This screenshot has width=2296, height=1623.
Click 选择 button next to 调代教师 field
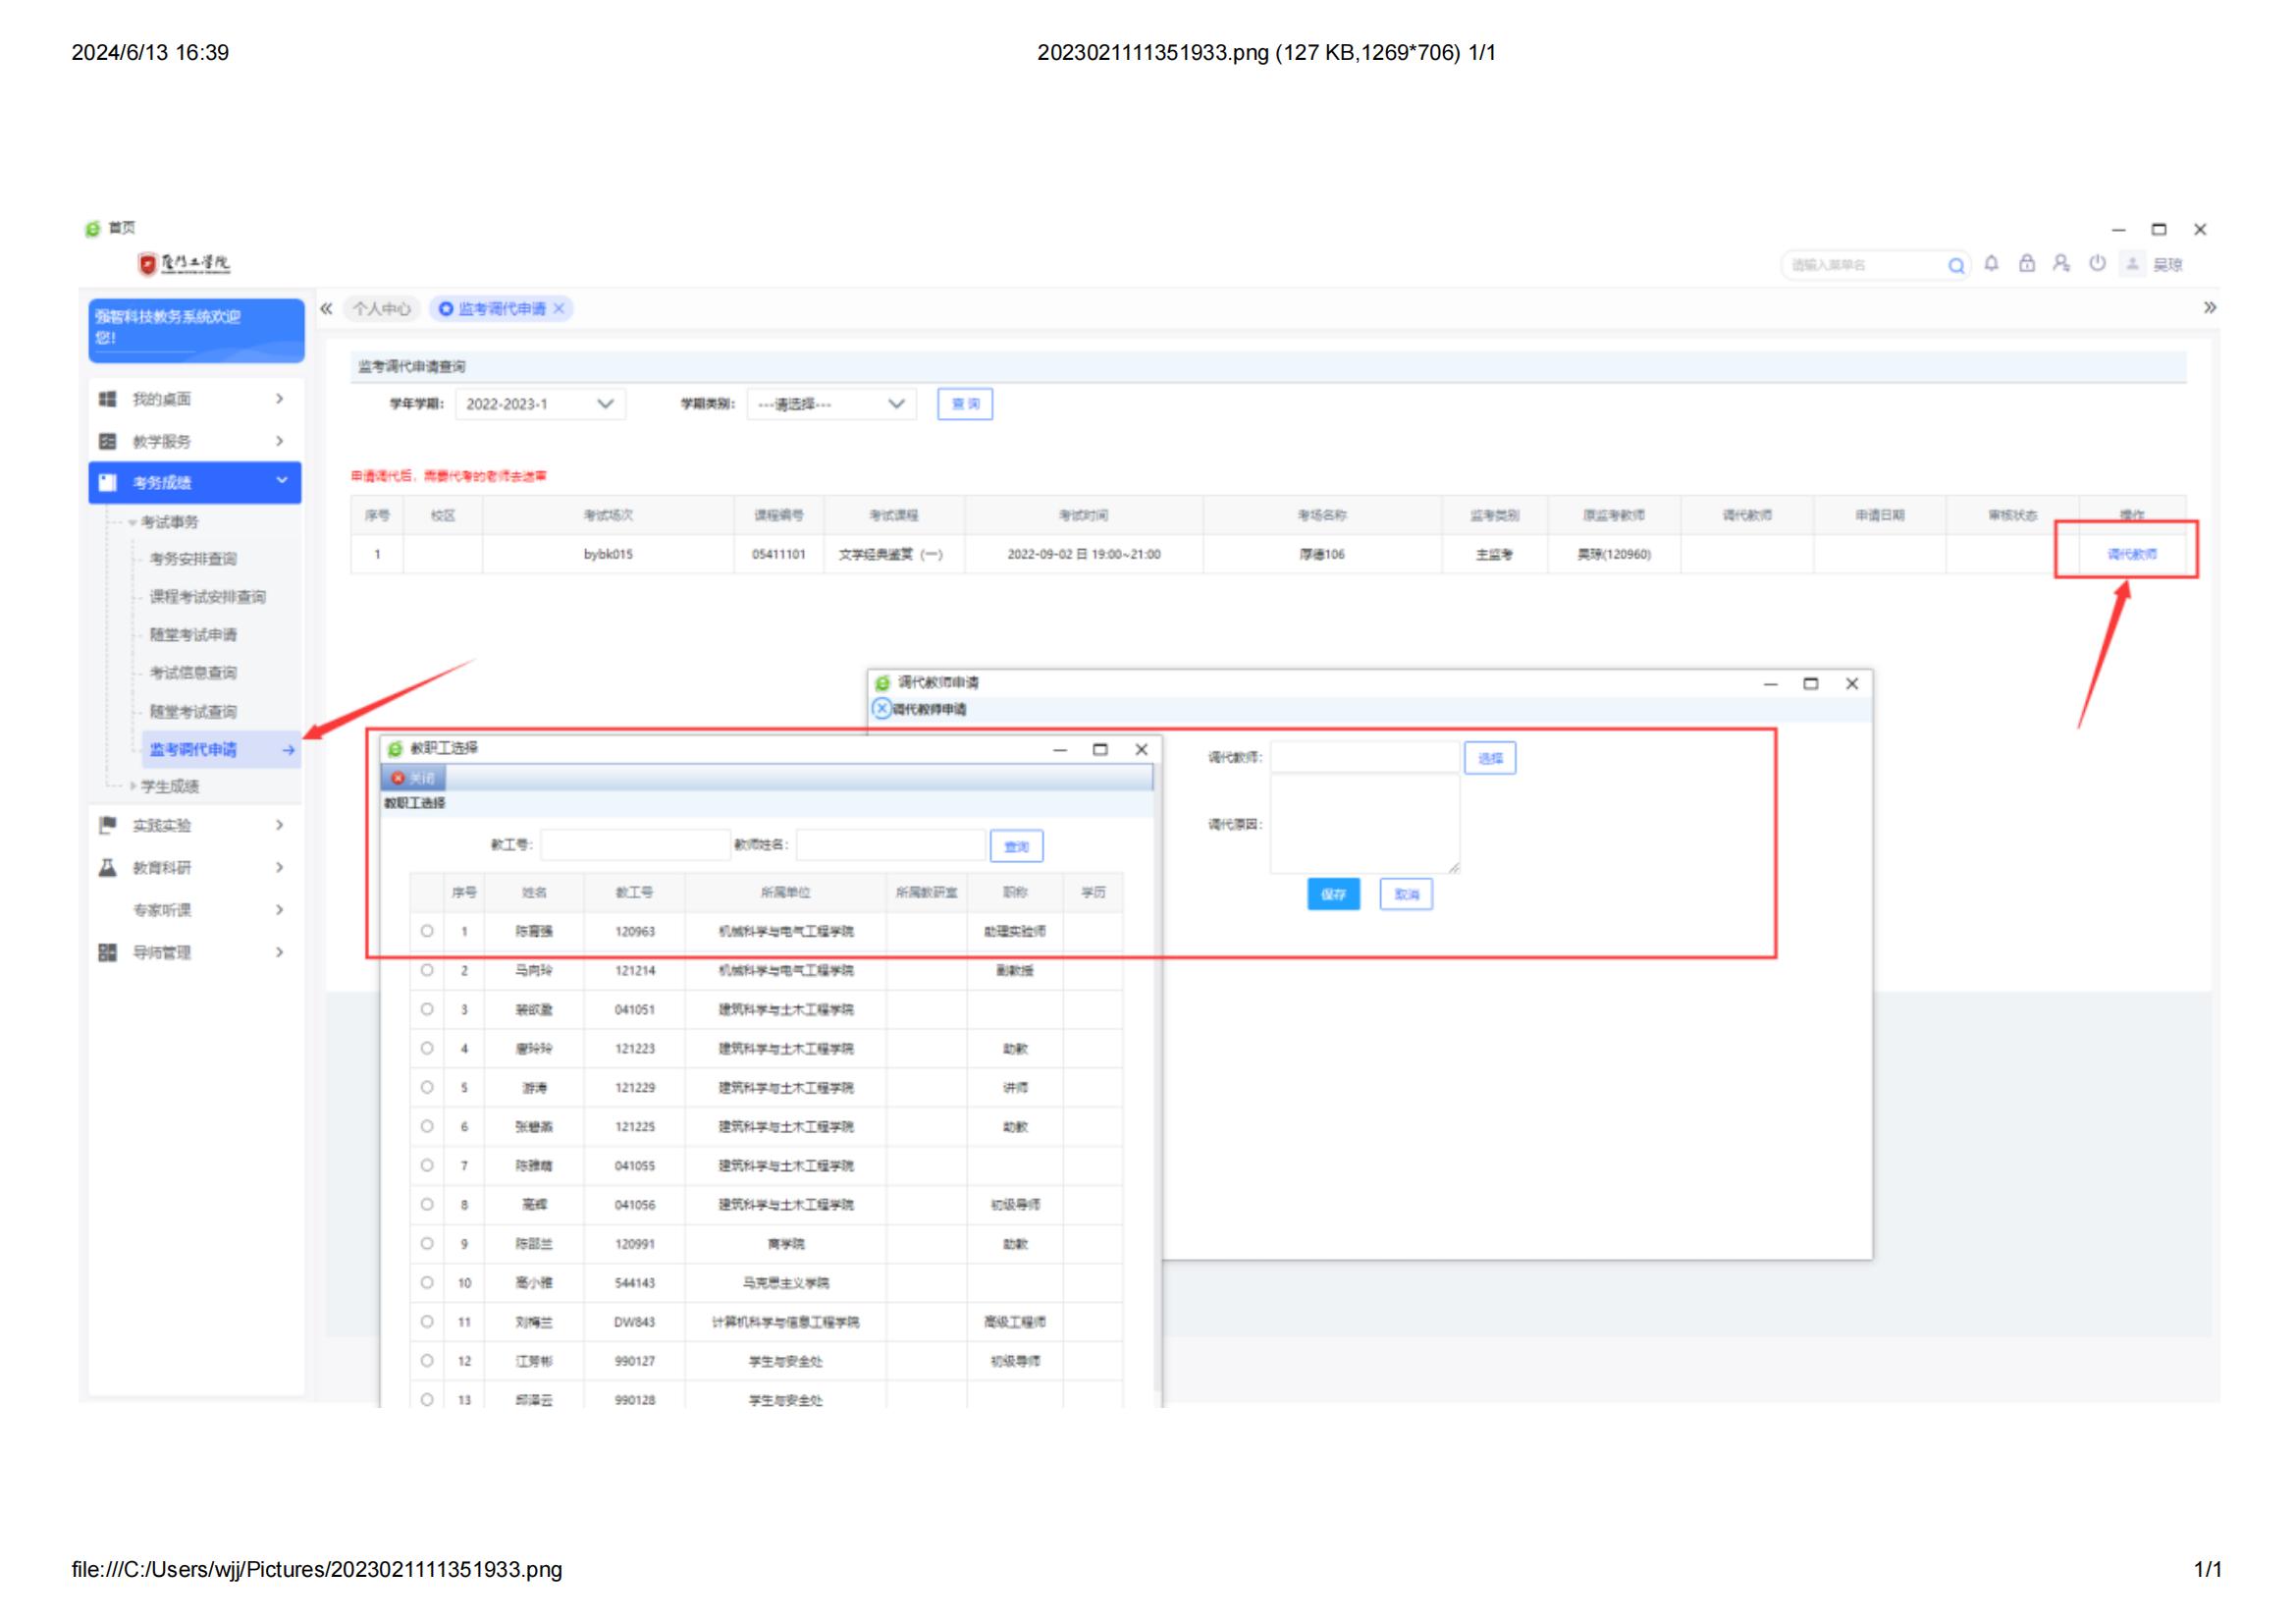tap(1489, 758)
